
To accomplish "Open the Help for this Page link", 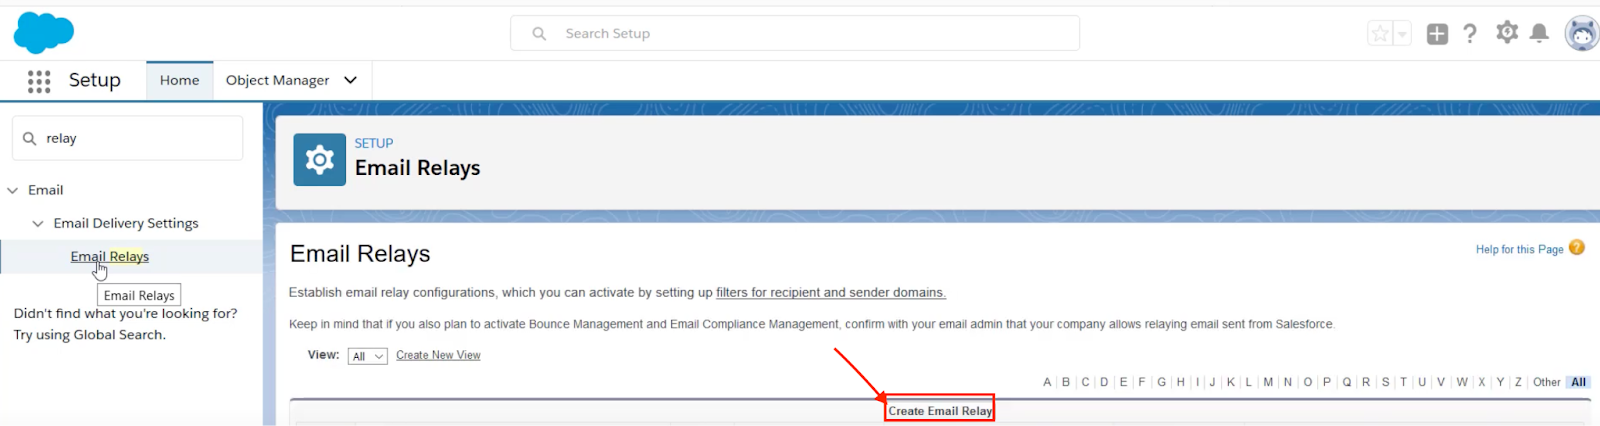I will (x=1519, y=249).
